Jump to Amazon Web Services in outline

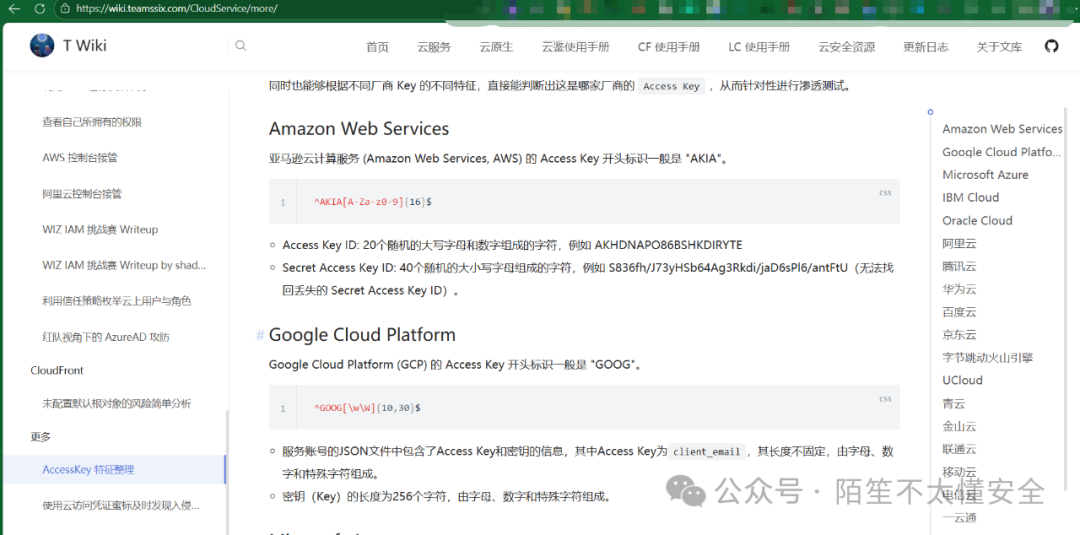coord(1002,129)
